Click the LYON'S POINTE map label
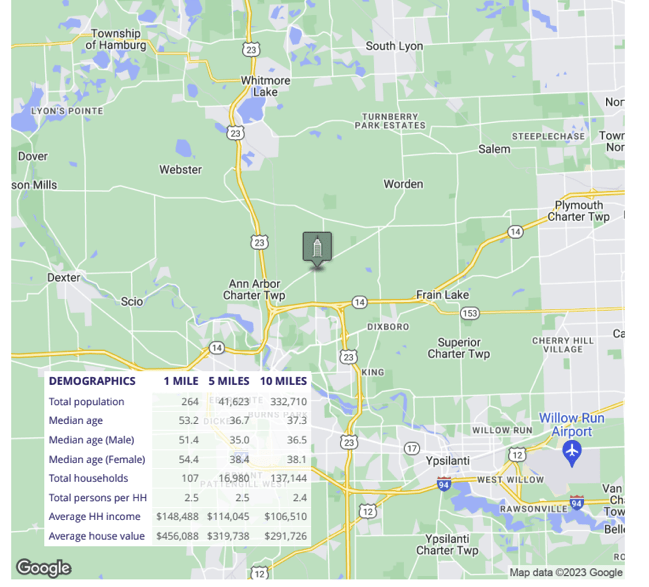Screen dimensions: 649x587 coord(67,111)
